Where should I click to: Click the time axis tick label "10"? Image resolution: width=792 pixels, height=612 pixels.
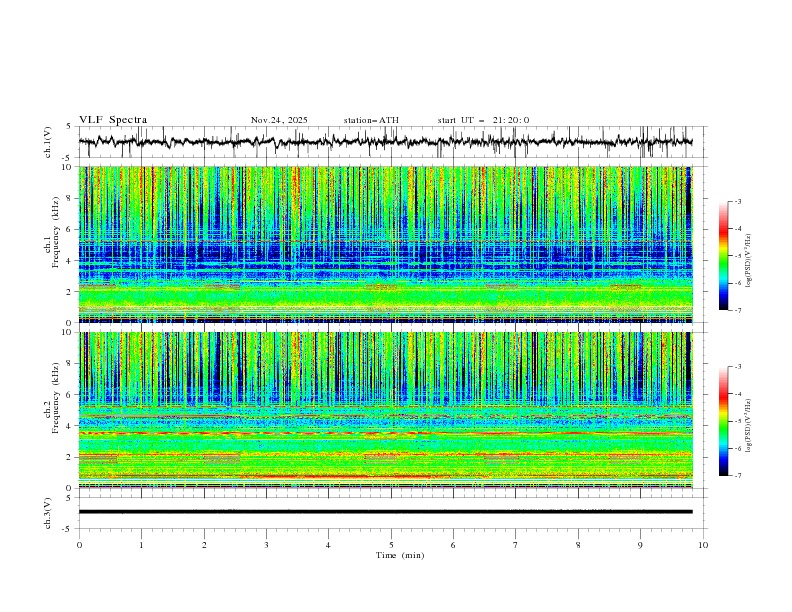pyautogui.click(x=703, y=545)
